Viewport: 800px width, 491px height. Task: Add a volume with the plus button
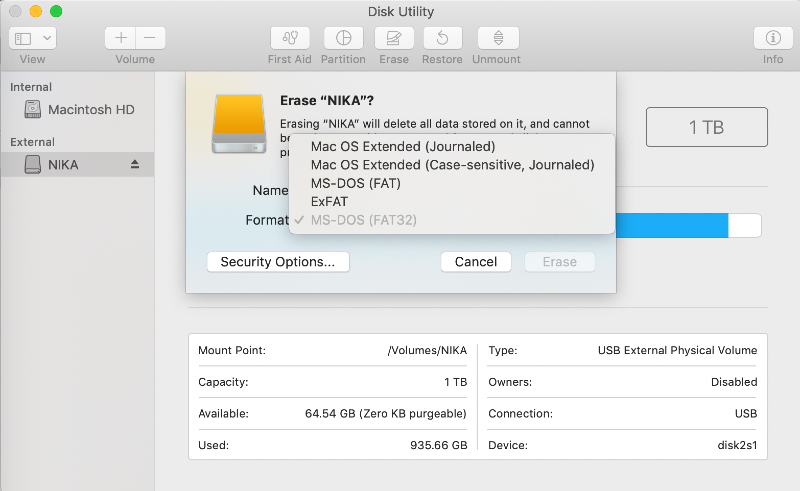(x=120, y=38)
